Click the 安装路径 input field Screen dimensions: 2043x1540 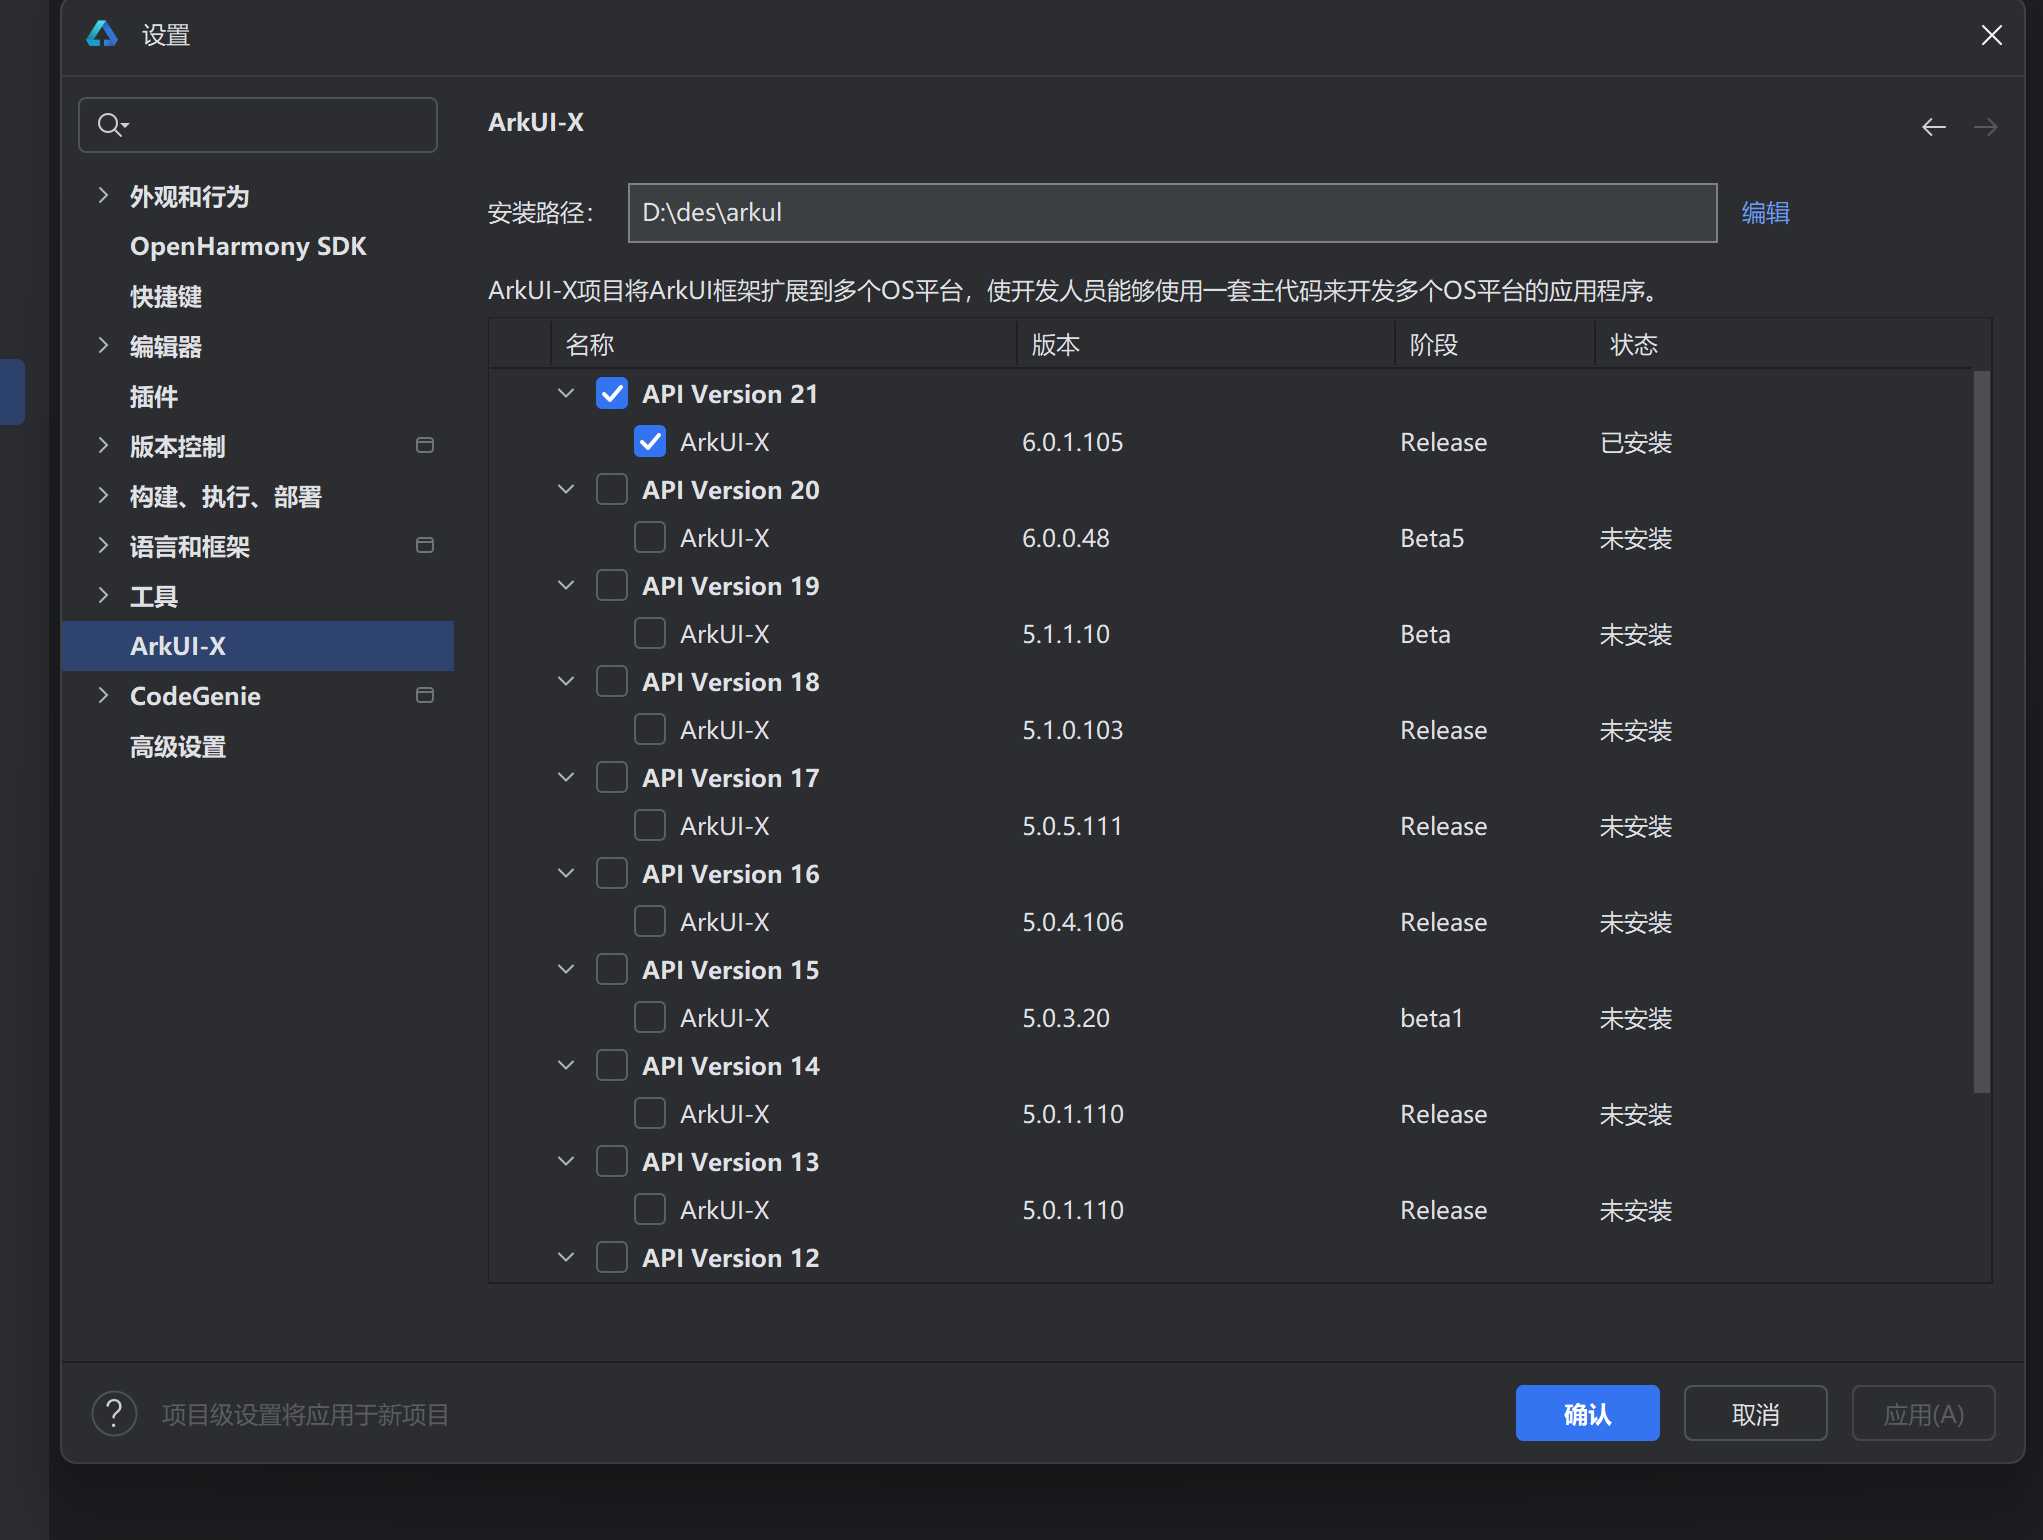(x=1171, y=213)
